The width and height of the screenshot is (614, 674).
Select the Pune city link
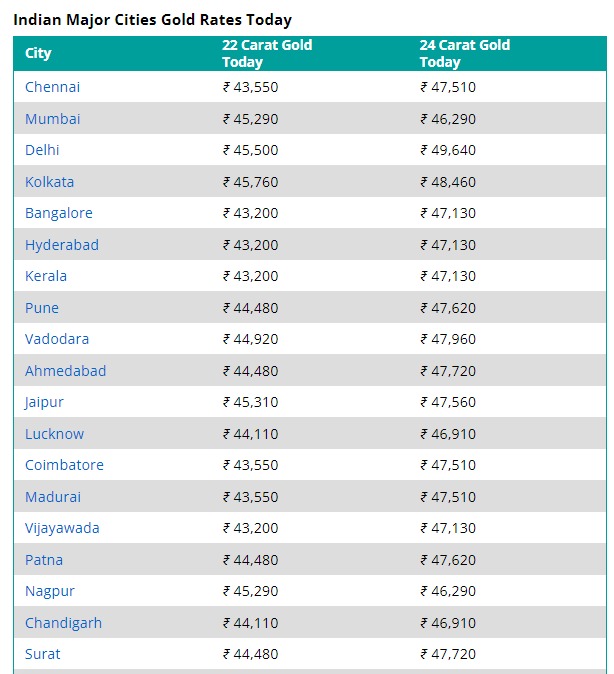pyautogui.click(x=42, y=308)
